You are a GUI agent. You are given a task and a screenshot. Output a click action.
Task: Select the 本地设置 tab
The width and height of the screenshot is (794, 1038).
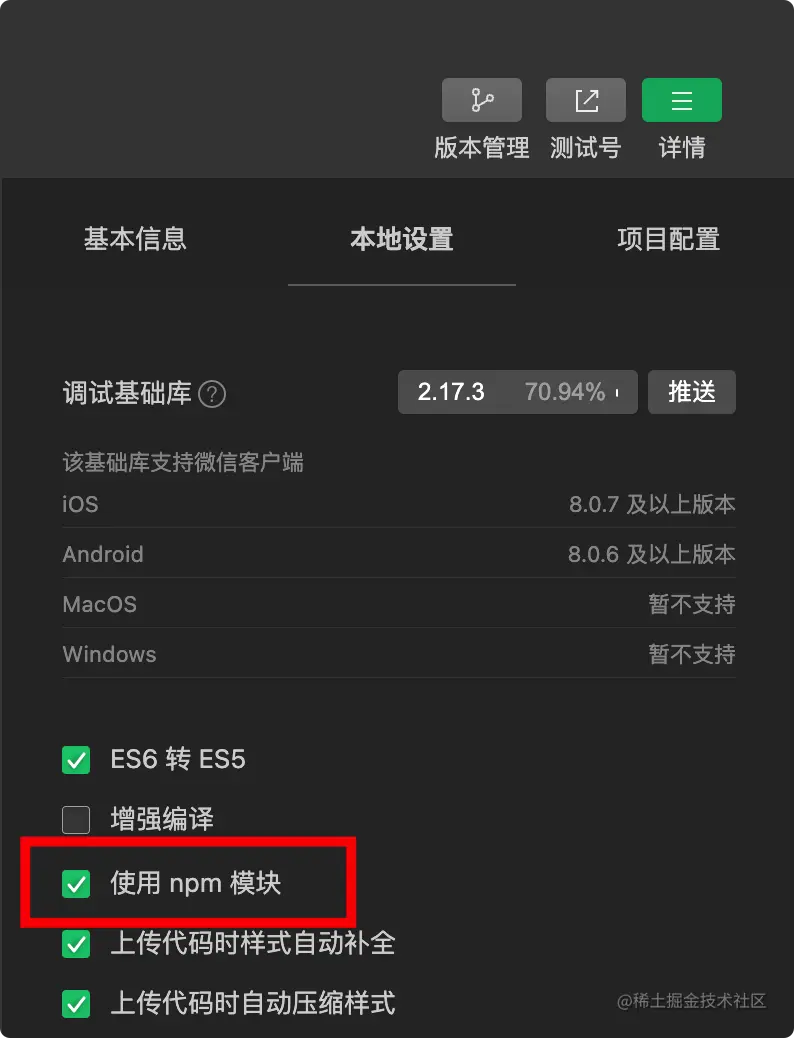[402, 239]
